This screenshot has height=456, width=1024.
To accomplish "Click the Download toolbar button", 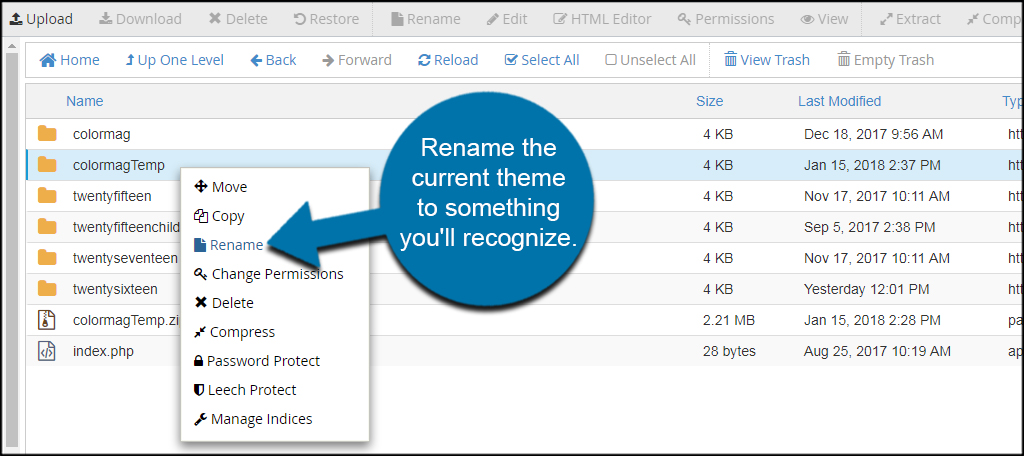I will click(x=140, y=19).
